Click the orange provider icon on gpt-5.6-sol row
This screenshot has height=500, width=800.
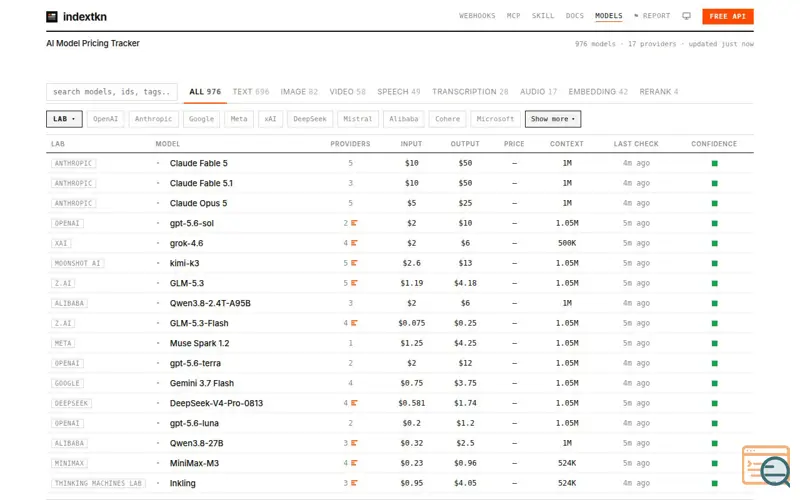coord(354,223)
